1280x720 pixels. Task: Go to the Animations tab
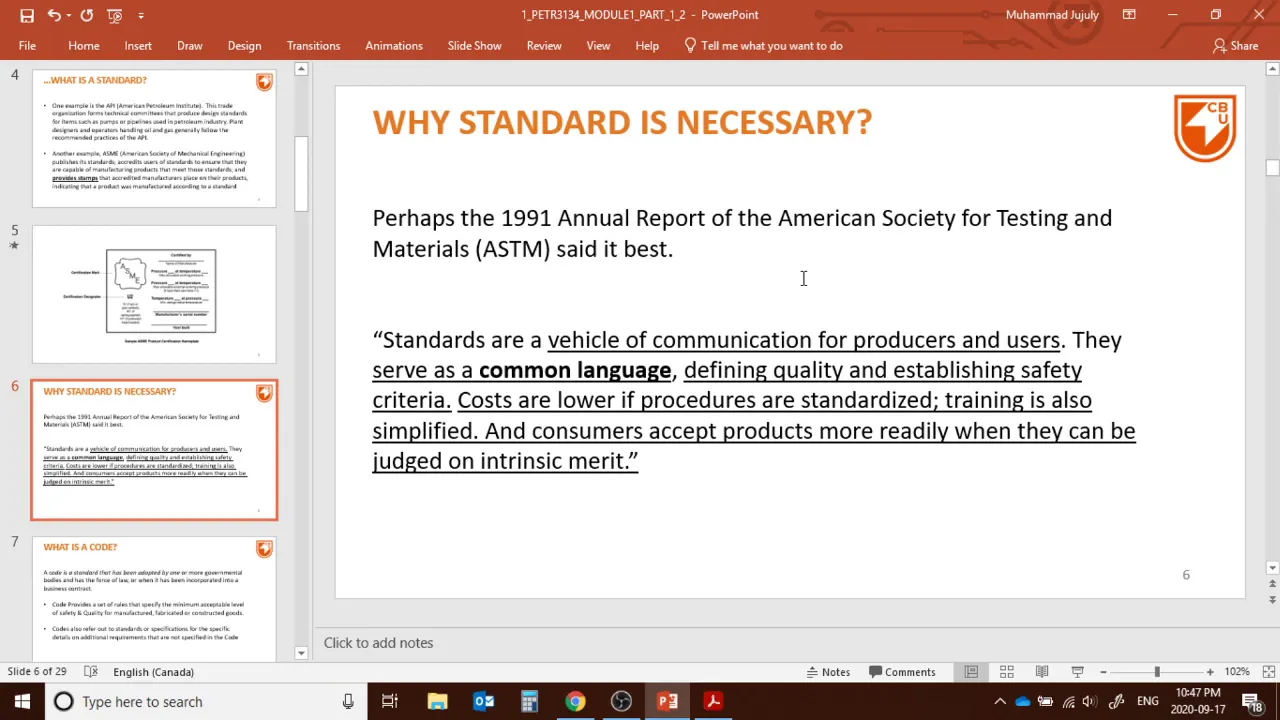coord(394,46)
